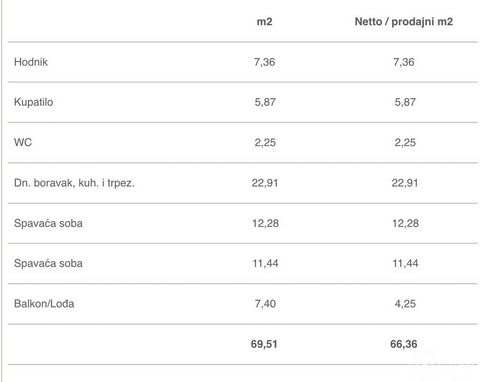Click the m2 column header

(x=264, y=22)
